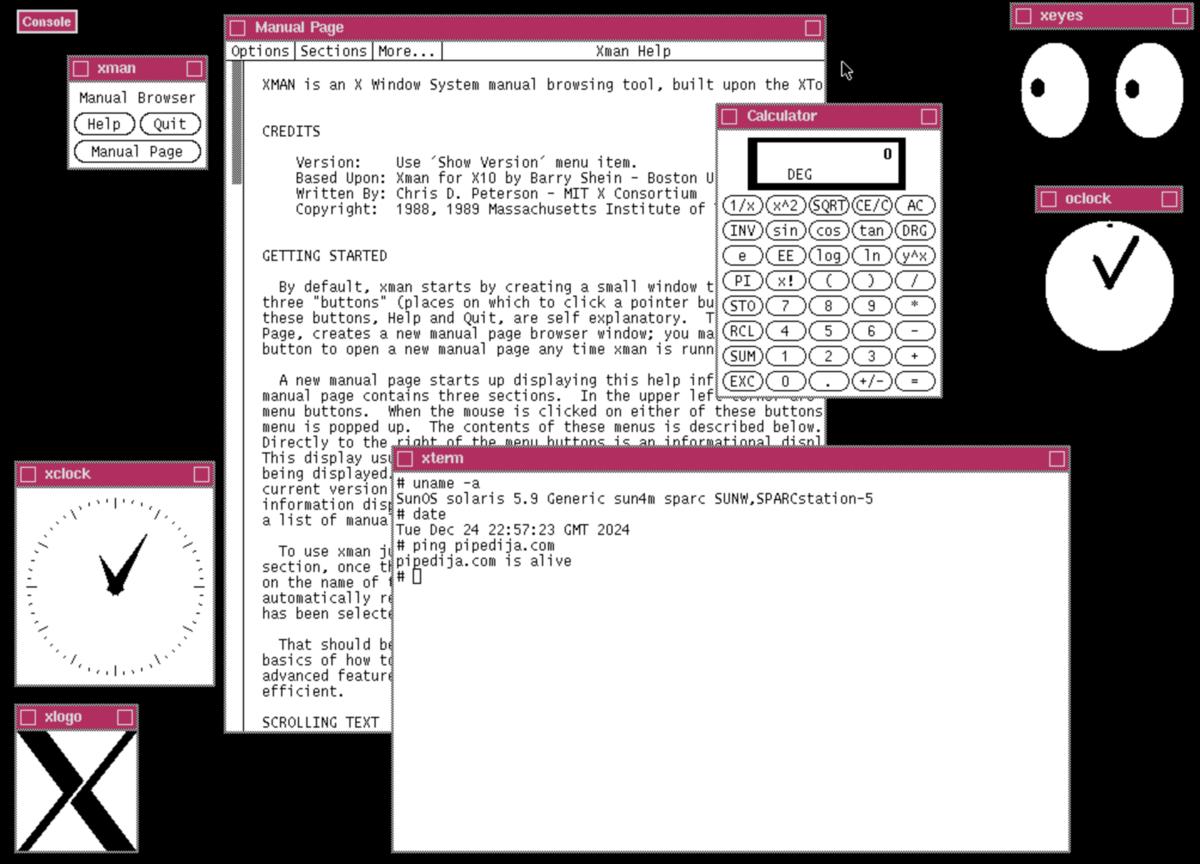Screen dimensions: 1200x864
Task: Toggle the DRG angle mode key
Action: (914, 230)
